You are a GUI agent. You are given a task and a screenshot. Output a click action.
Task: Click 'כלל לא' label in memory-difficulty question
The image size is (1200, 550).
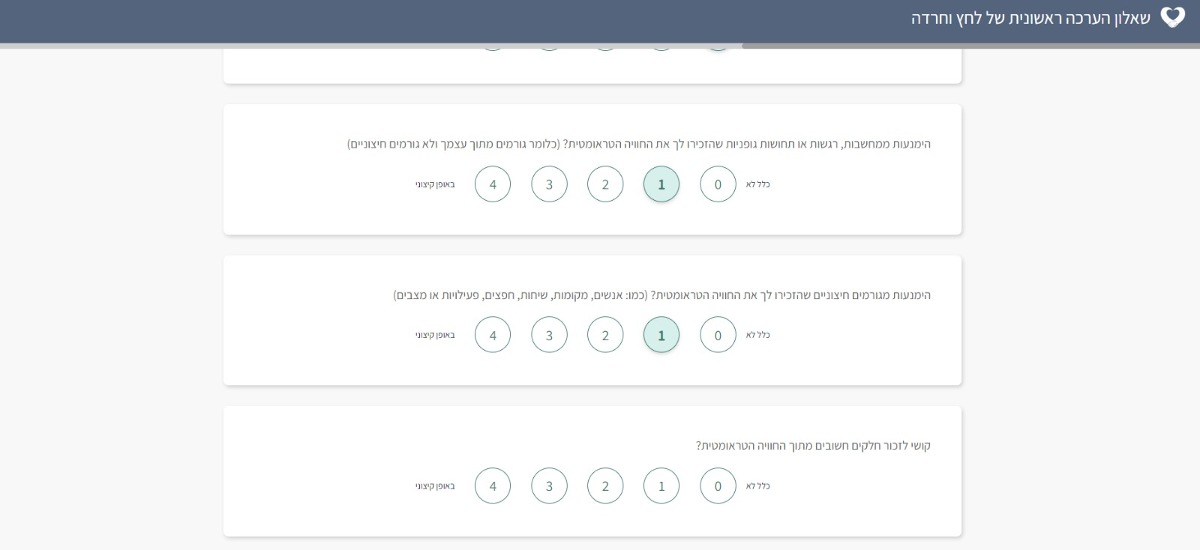(758, 486)
